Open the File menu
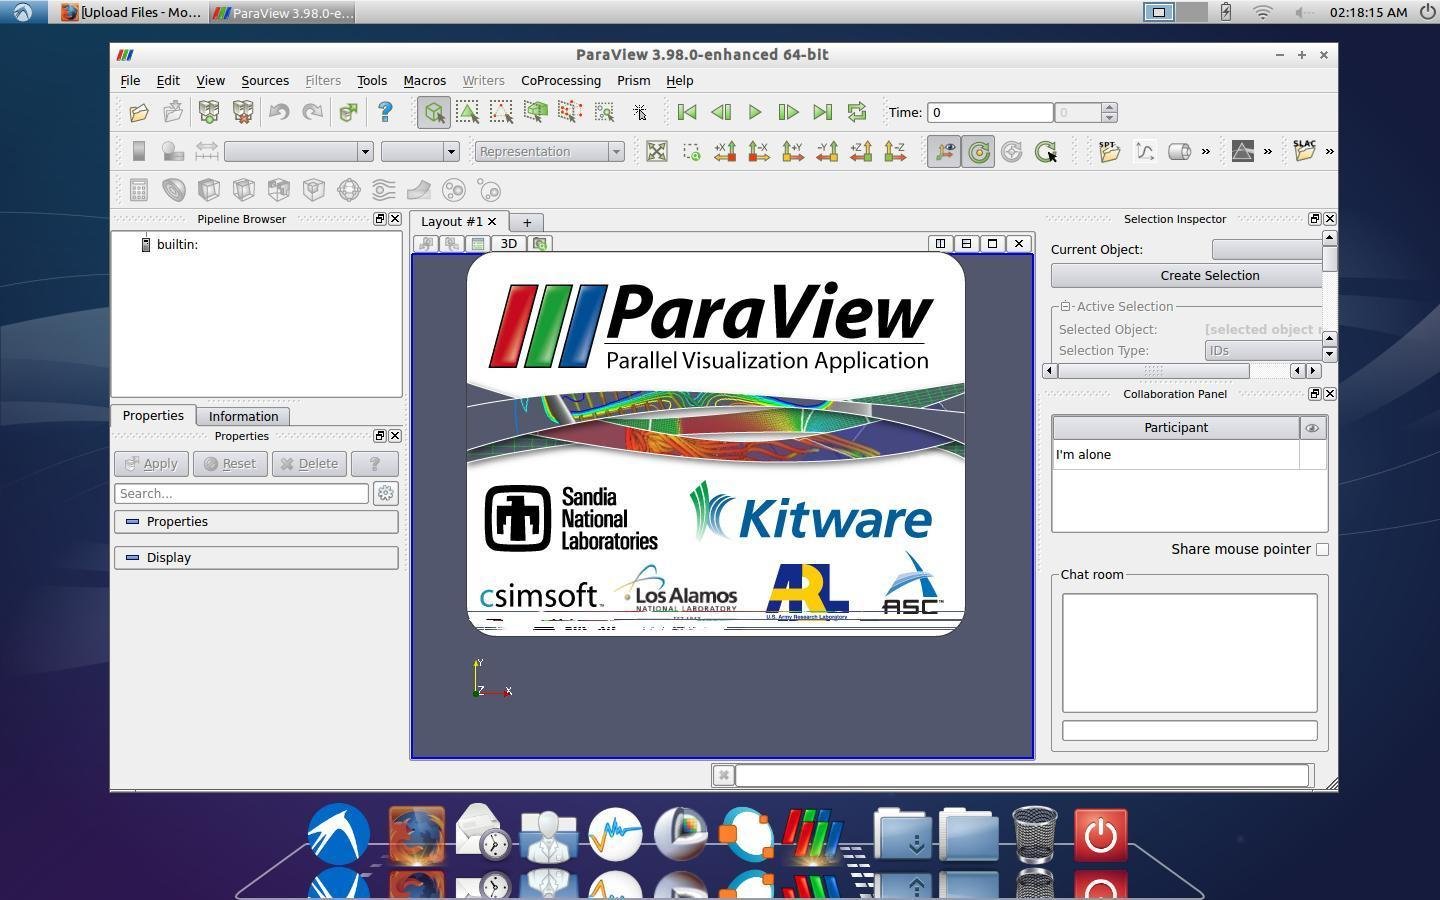This screenshot has width=1440, height=900. coord(130,80)
